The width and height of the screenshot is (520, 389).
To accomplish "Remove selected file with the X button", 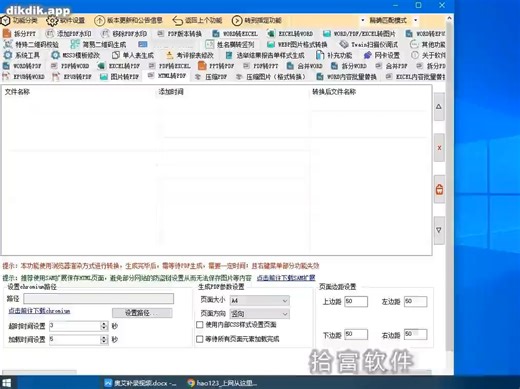I will point(439,148).
